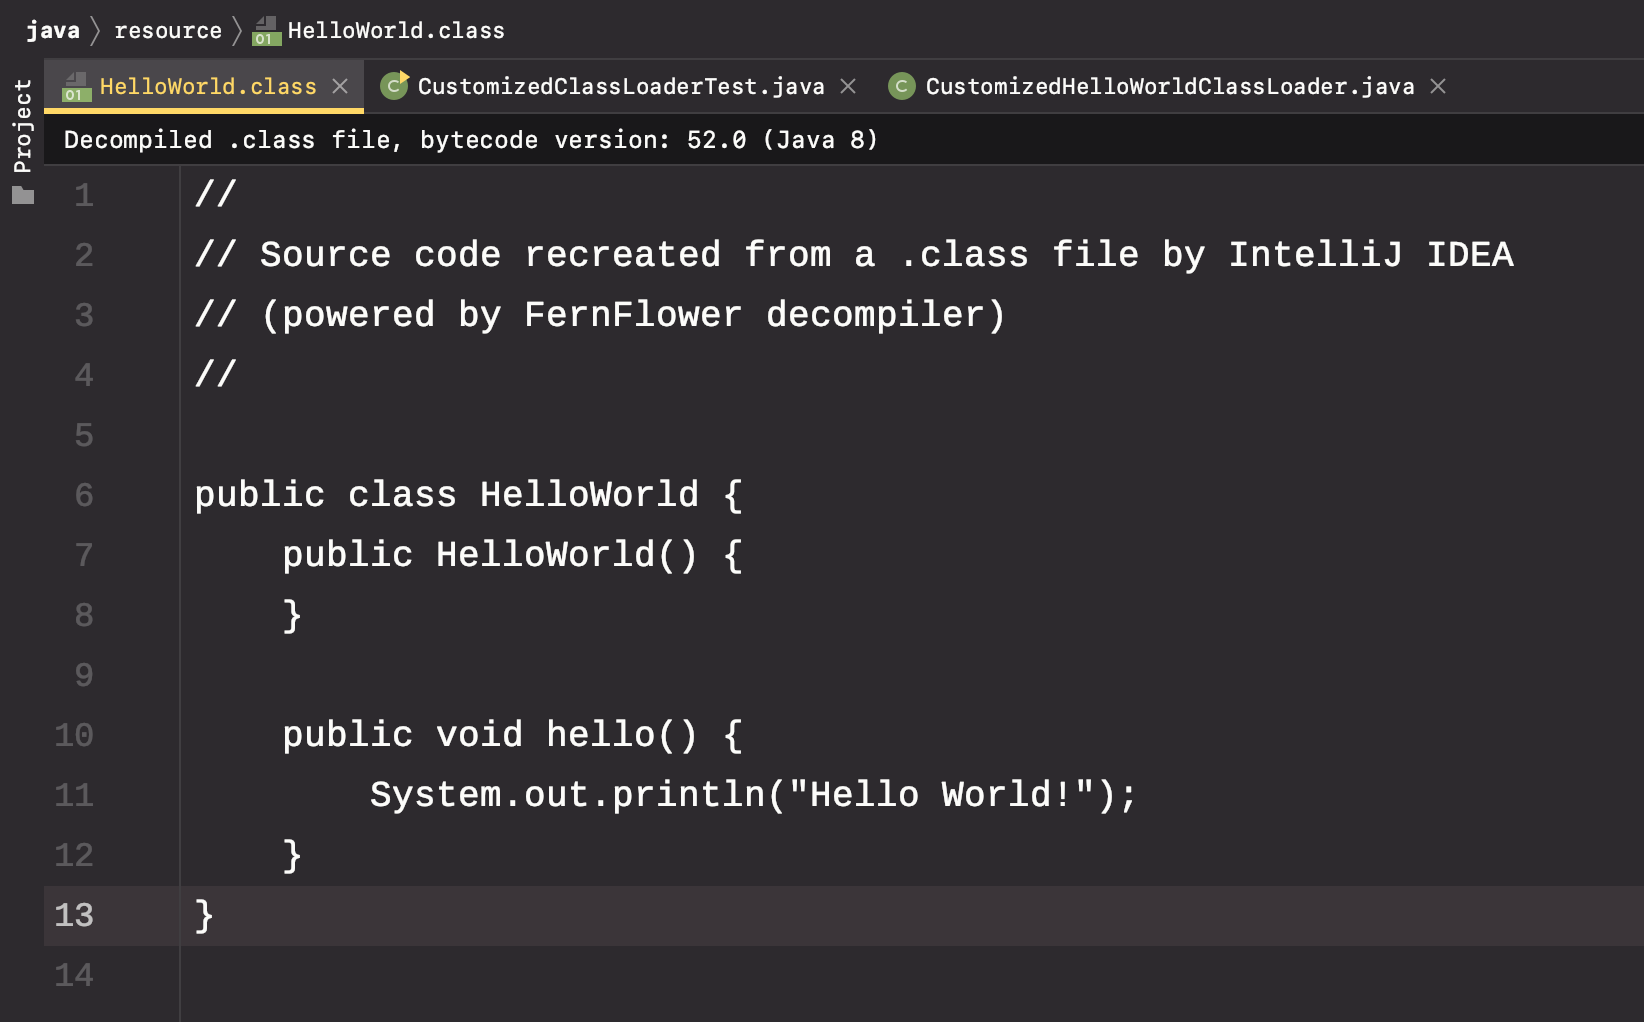Viewport: 1644px width, 1022px height.
Task: Click line number 6 in gutter
Action: (84, 495)
